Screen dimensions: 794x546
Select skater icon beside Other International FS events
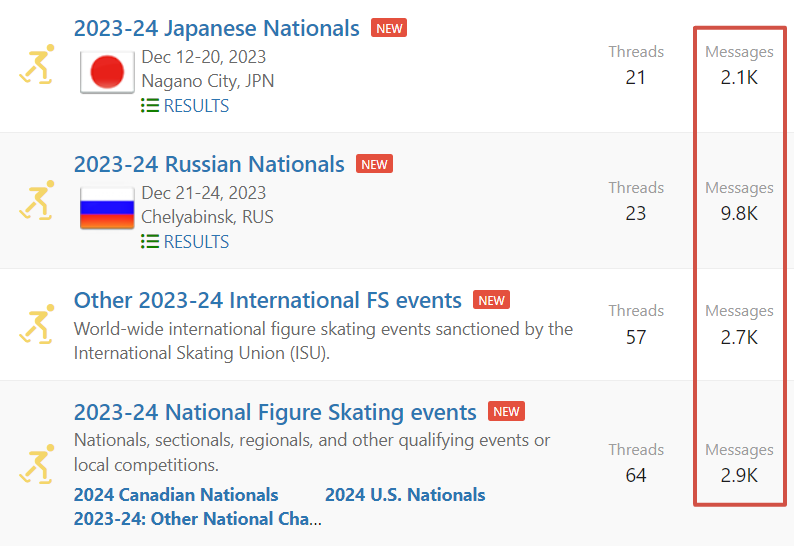pyautogui.click(x=36, y=325)
